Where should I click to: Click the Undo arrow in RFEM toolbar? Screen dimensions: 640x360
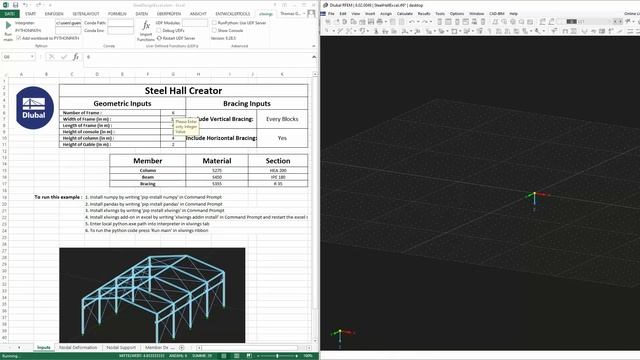(412, 22)
